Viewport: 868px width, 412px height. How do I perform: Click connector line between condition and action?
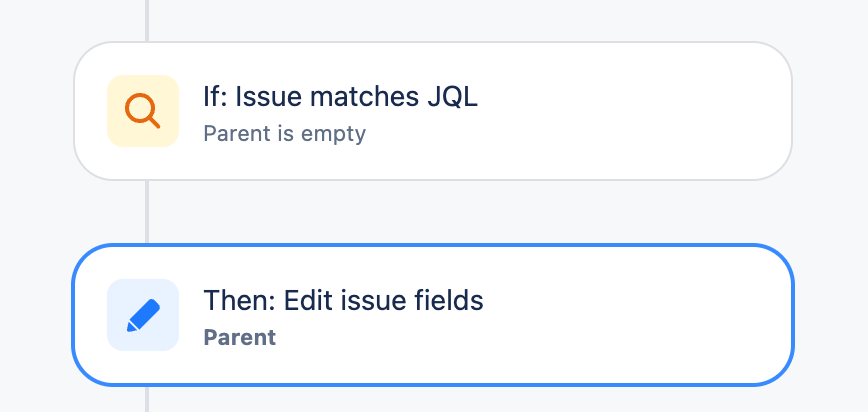[x=147, y=212]
